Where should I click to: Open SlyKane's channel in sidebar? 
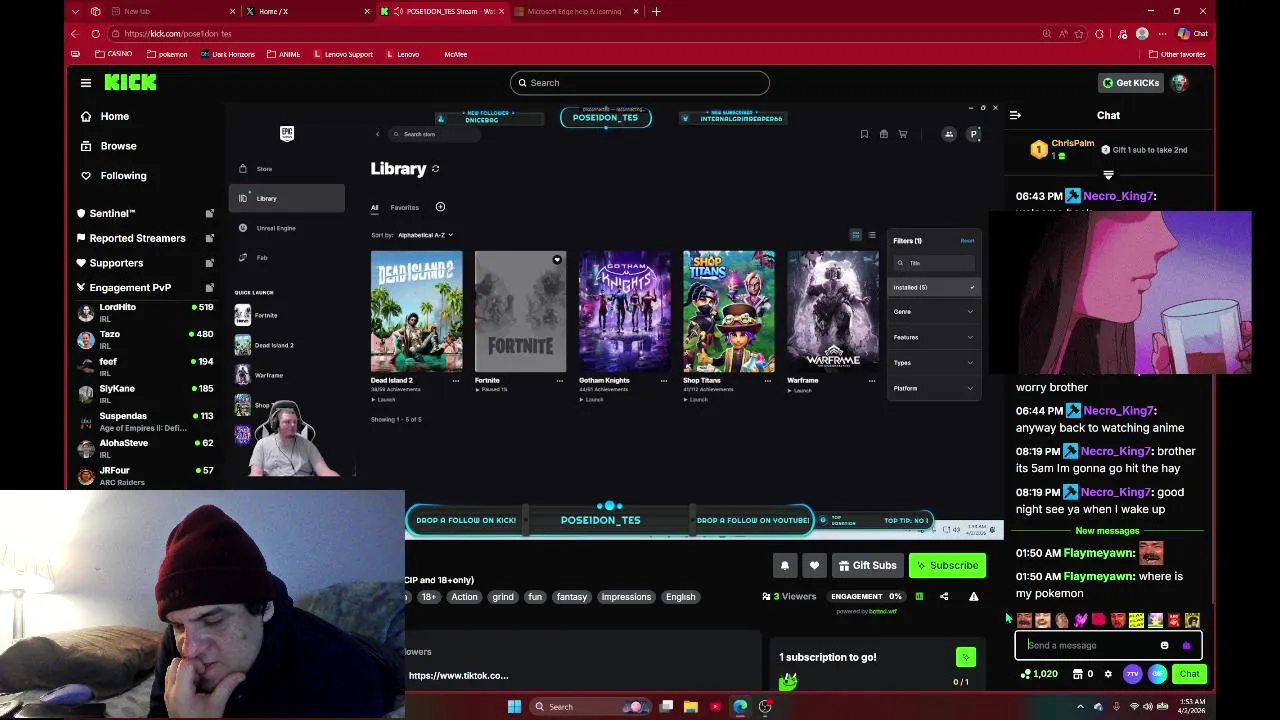pos(146,393)
